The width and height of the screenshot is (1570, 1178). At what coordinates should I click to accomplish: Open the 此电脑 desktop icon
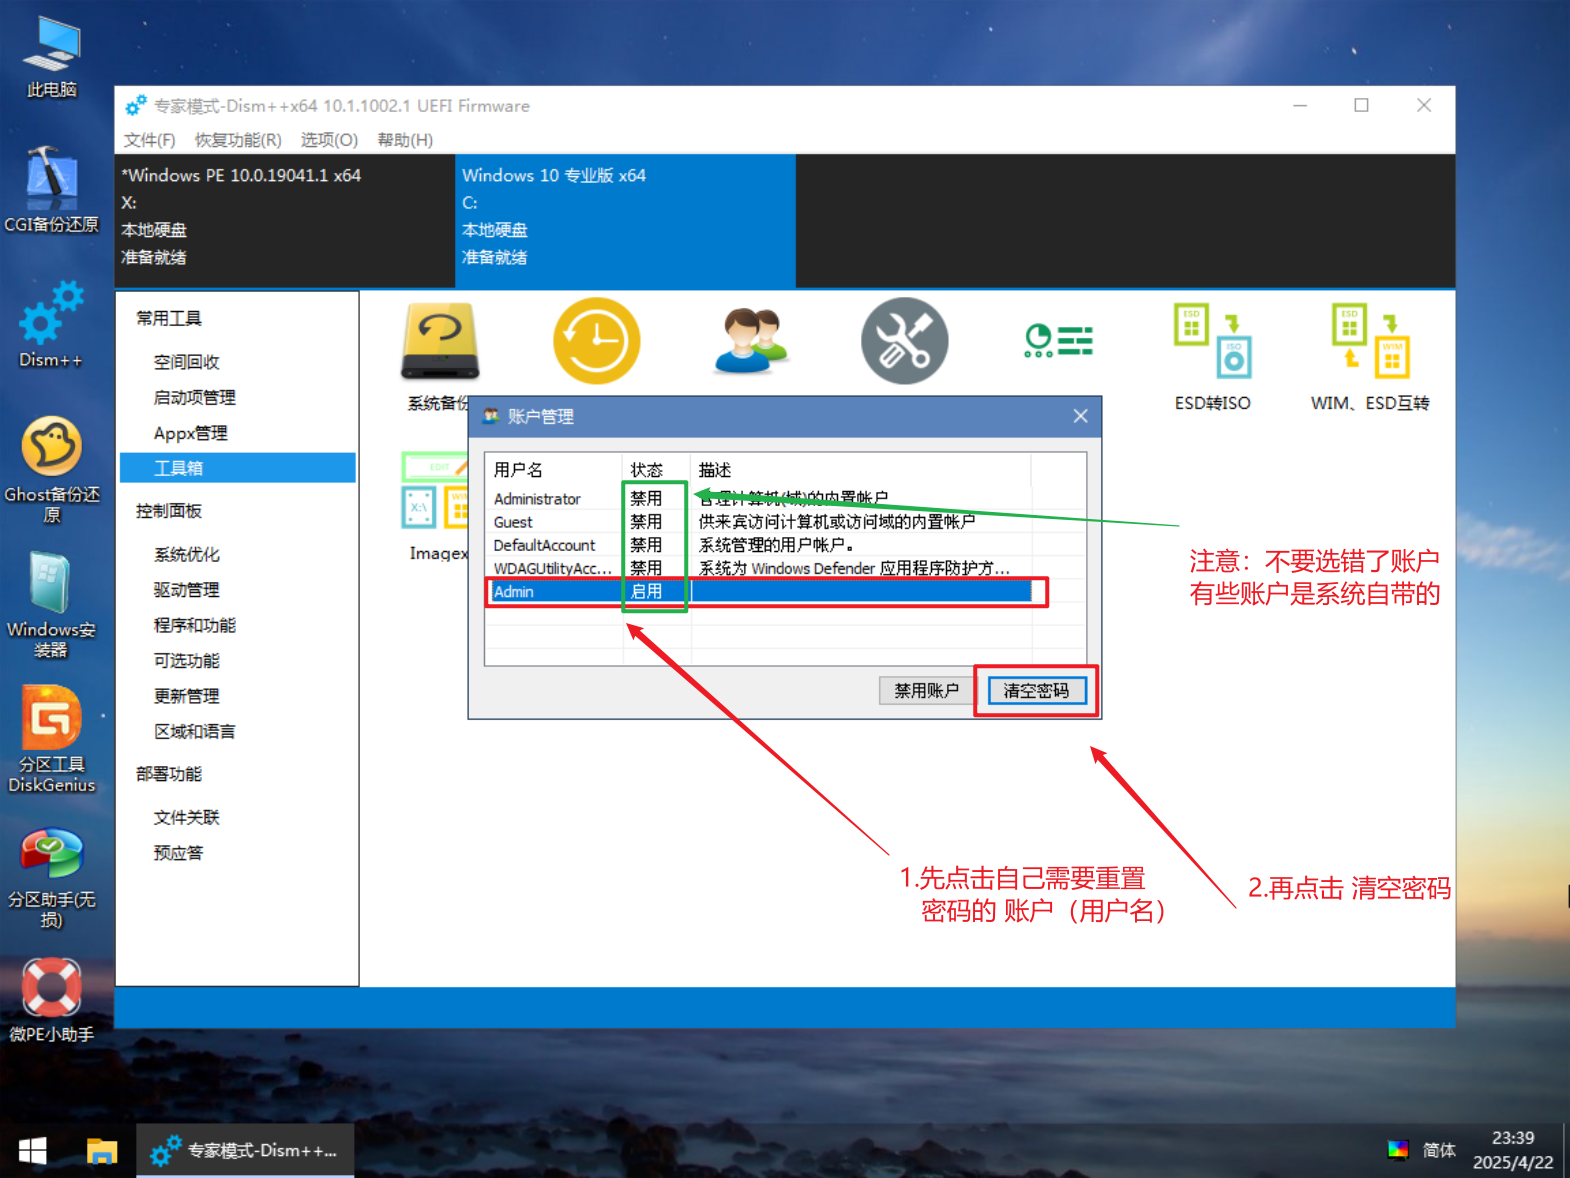click(x=51, y=57)
